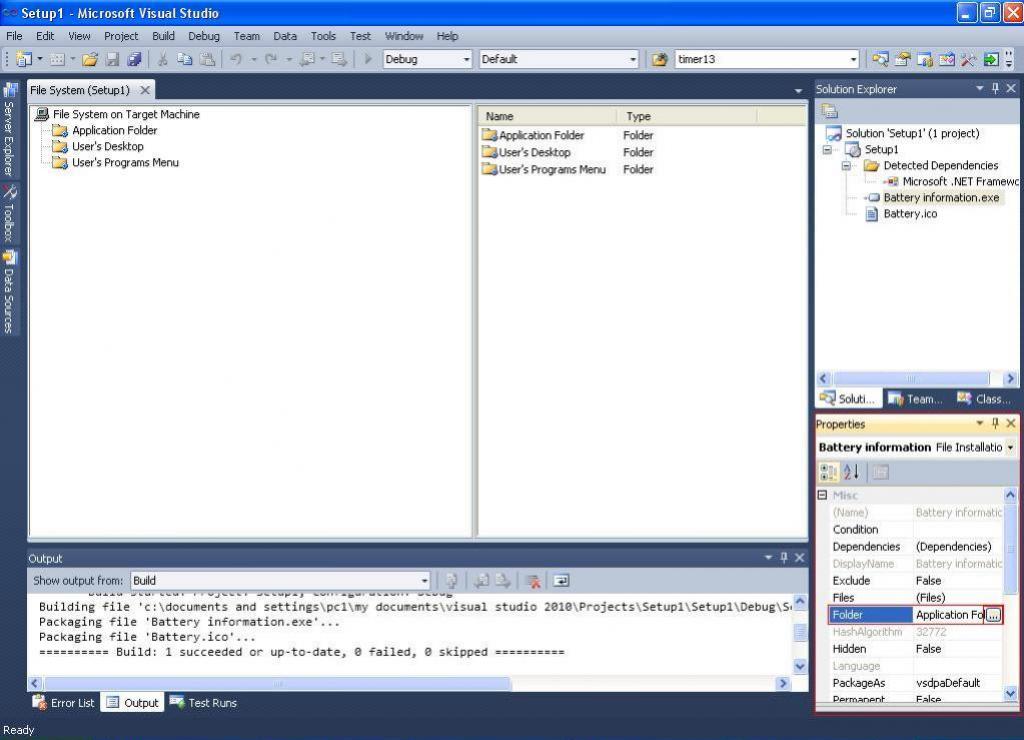Switch to the Test Runs tab
The height and width of the screenshot is (740, 1024).
[x=203, y=703]
